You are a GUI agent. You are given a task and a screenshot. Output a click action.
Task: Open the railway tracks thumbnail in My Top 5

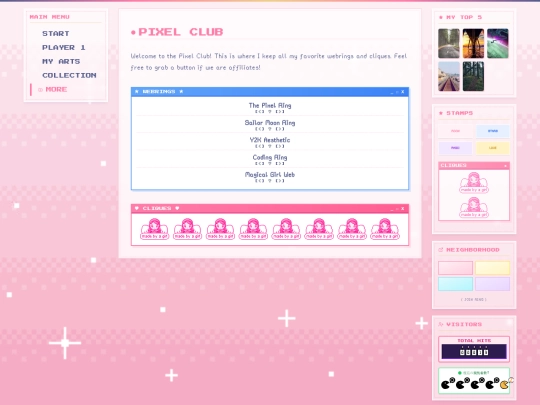pos(449,76)
